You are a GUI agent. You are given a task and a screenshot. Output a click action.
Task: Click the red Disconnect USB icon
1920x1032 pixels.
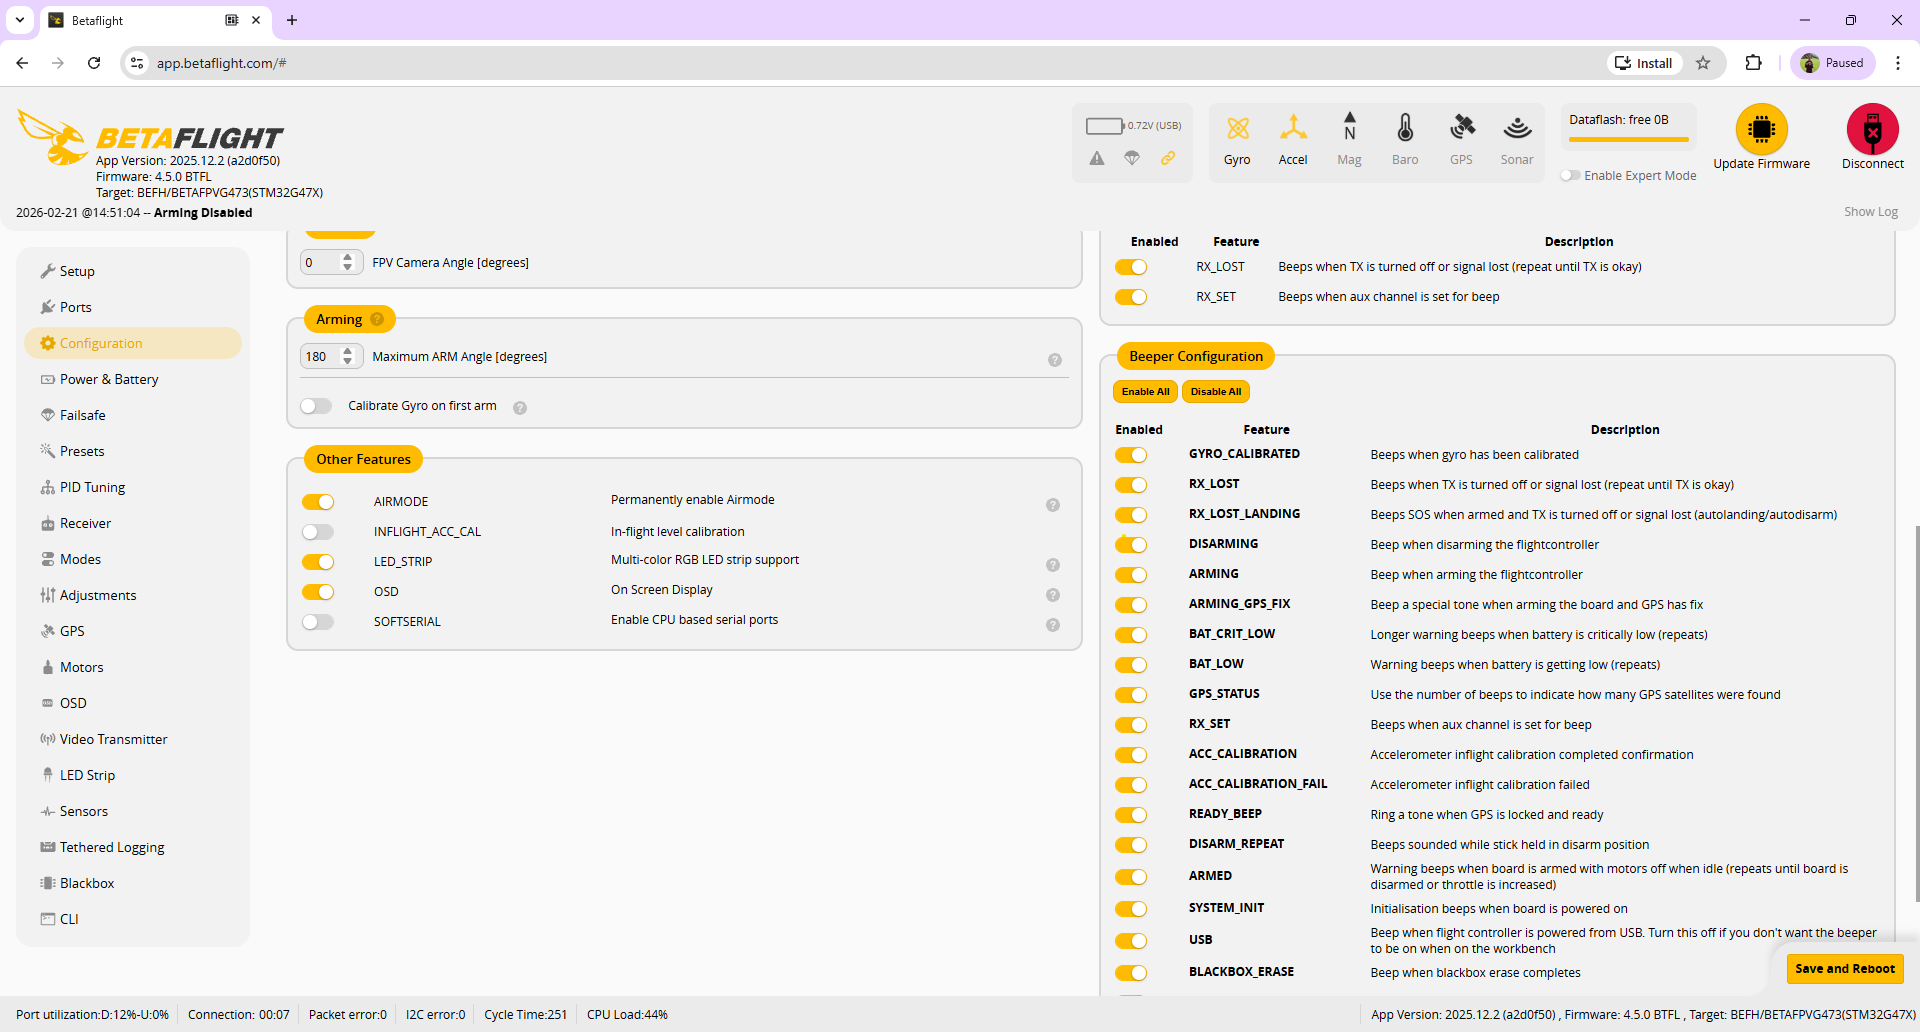pos(1872,129)
